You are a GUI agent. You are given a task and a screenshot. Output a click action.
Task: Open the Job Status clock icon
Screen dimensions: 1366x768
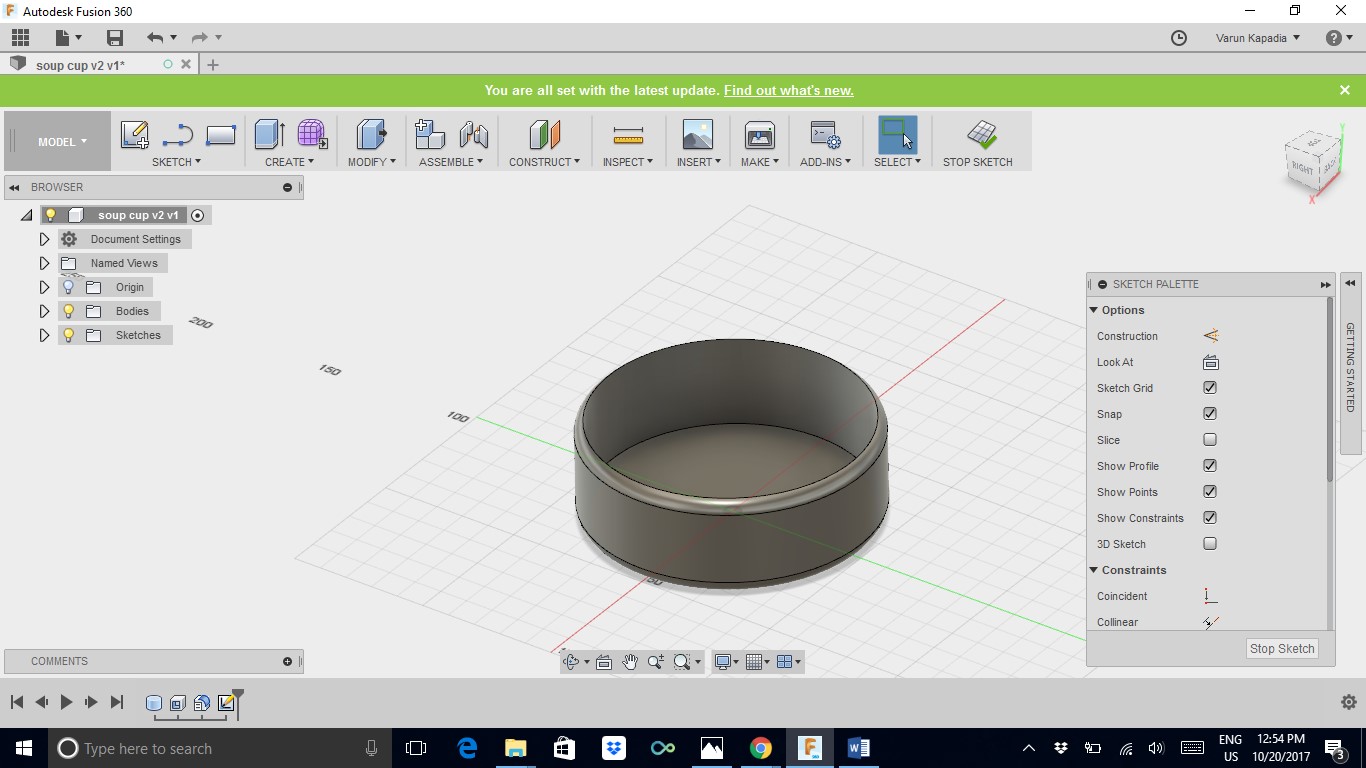point(1179,38)
